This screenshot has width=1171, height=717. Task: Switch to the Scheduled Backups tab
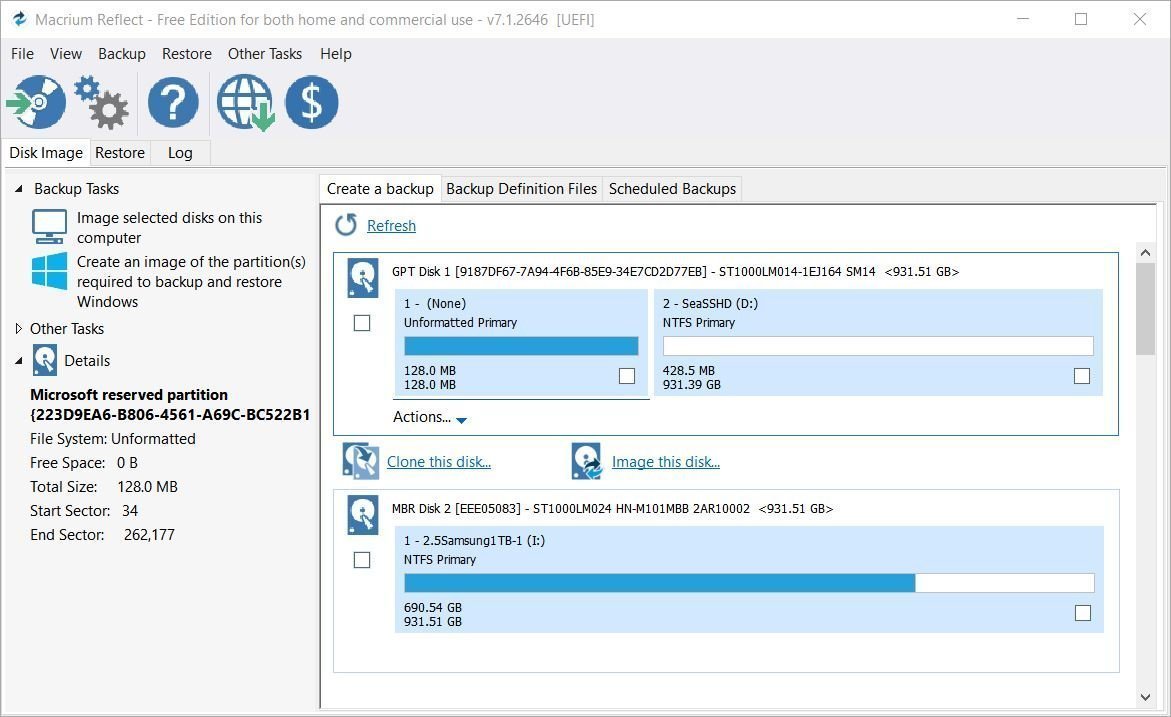pos(672,188)
